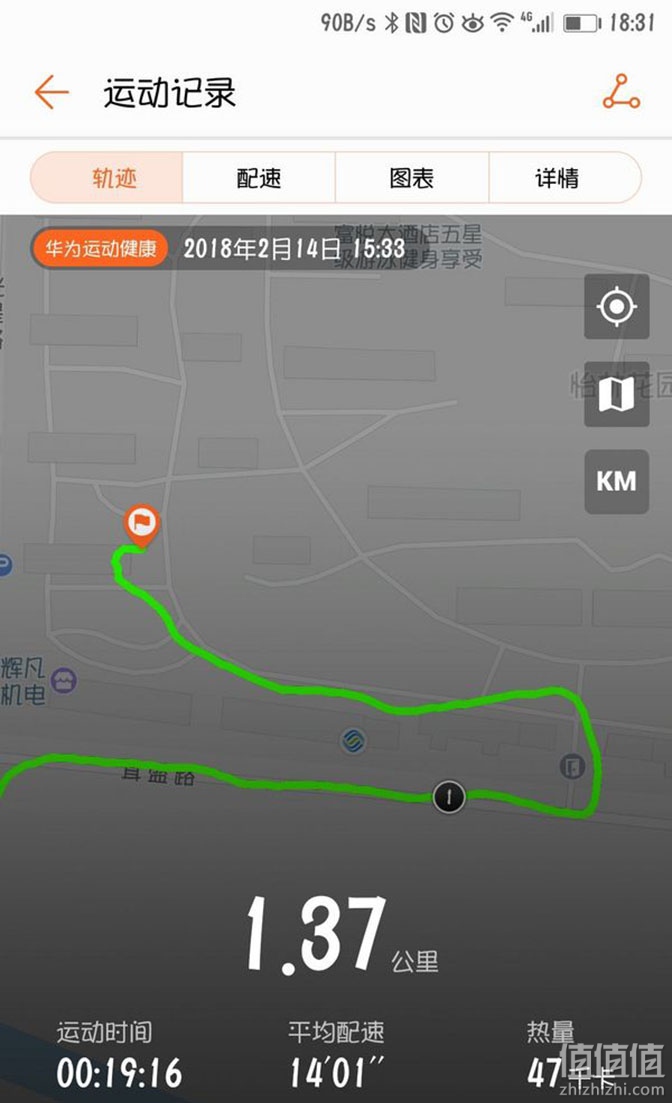This screenshot has height=1103, width=672.
Task: Recenter map with the location target icon
Action: click(x=616, y=307)
